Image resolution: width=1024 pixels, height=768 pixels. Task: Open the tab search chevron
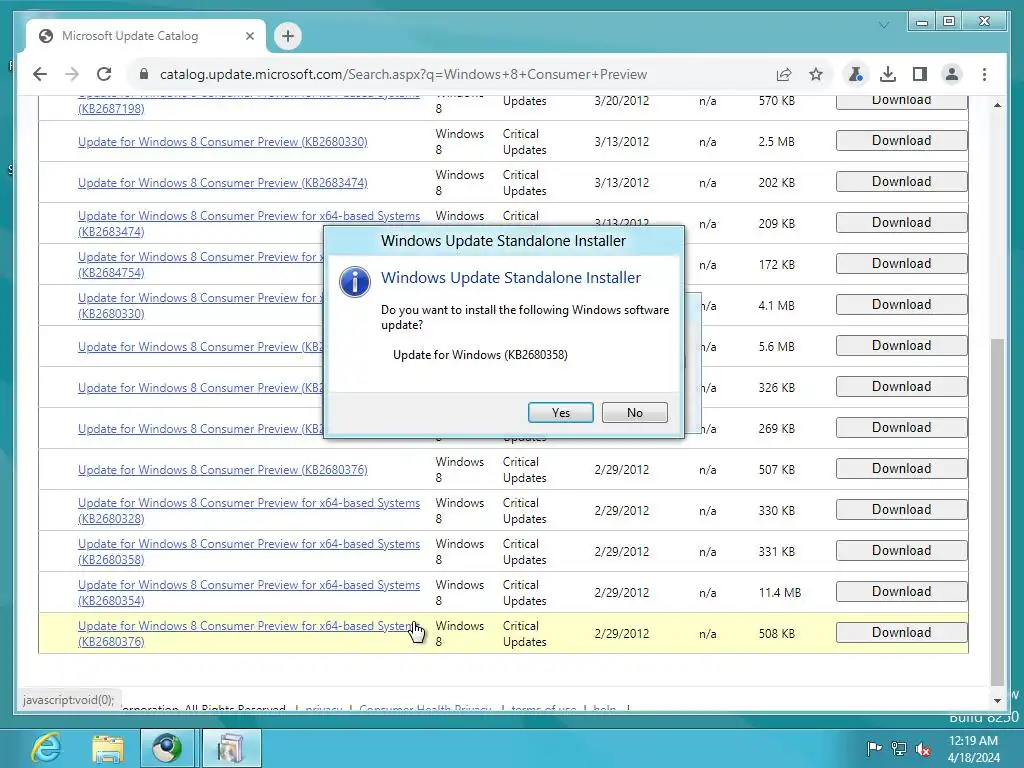click(884, 25)
